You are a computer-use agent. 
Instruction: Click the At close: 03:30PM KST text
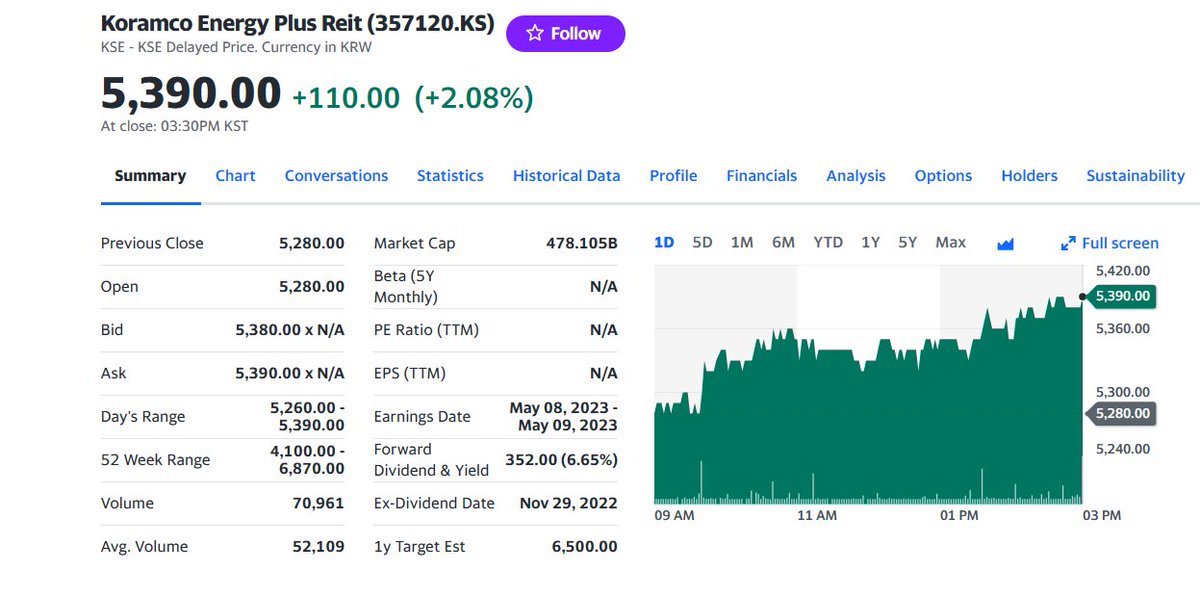174,126
